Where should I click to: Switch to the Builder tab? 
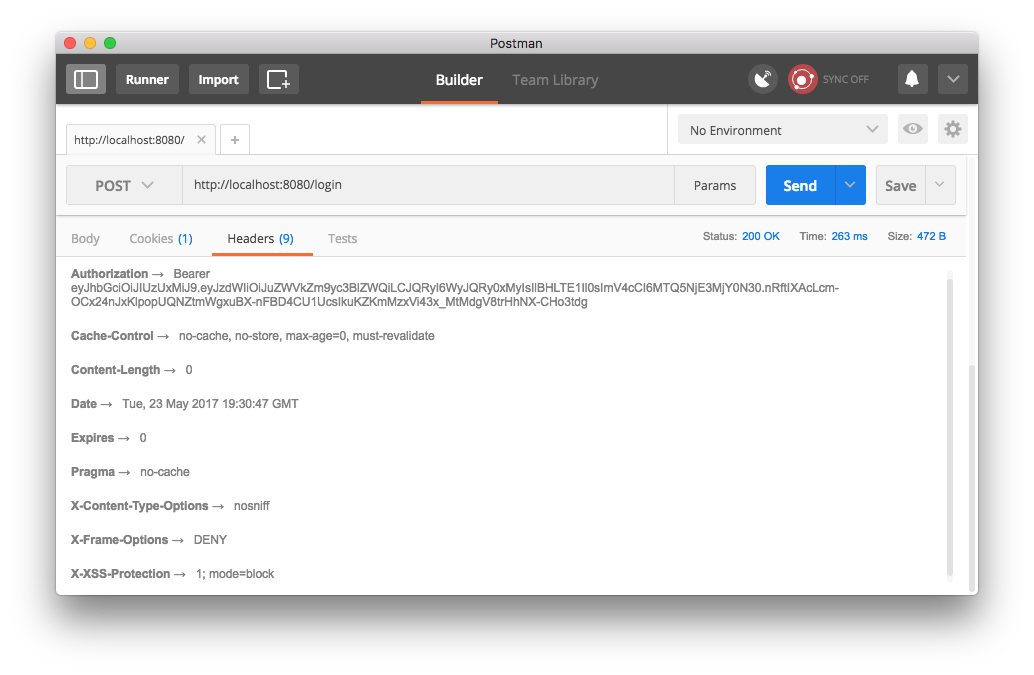(x=459, y=80)
